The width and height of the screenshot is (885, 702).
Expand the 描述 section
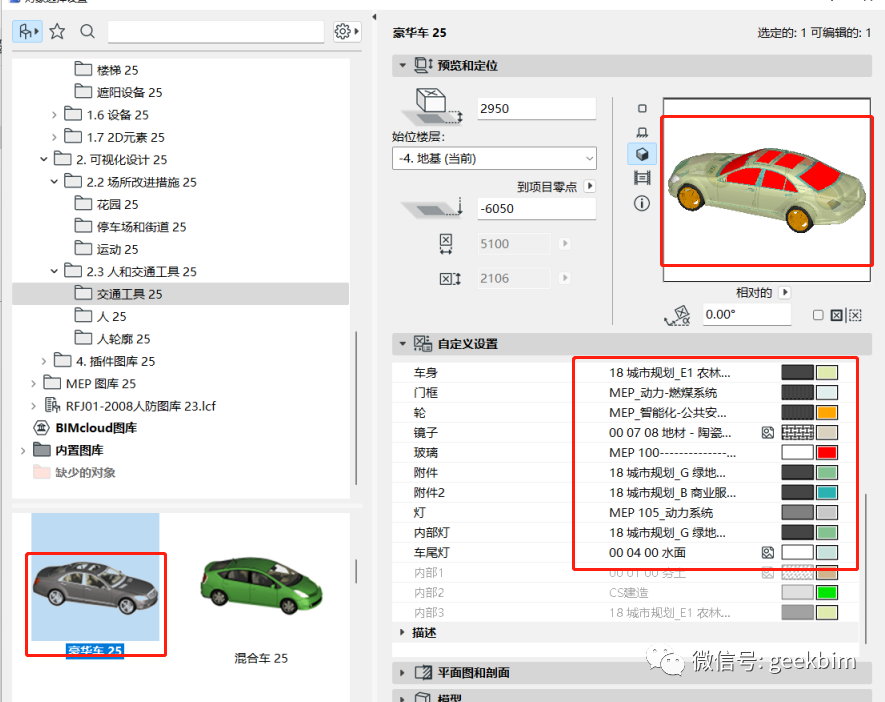click(402, 632)
